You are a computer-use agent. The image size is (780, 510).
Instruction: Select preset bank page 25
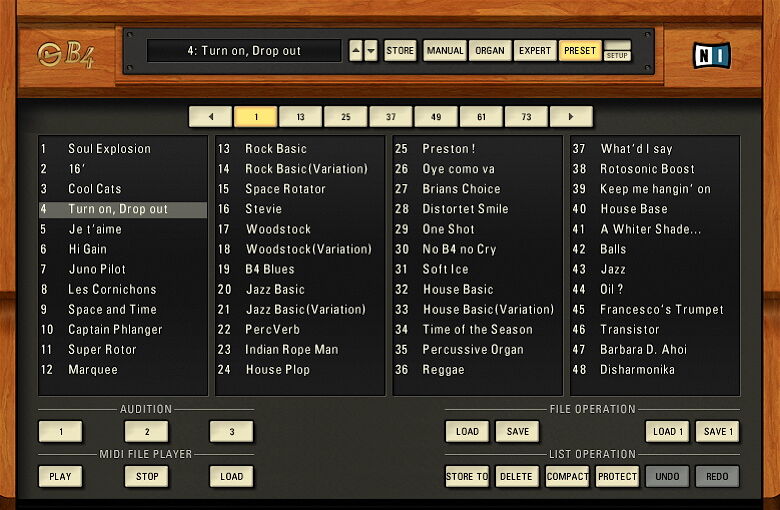coord(346,117)
